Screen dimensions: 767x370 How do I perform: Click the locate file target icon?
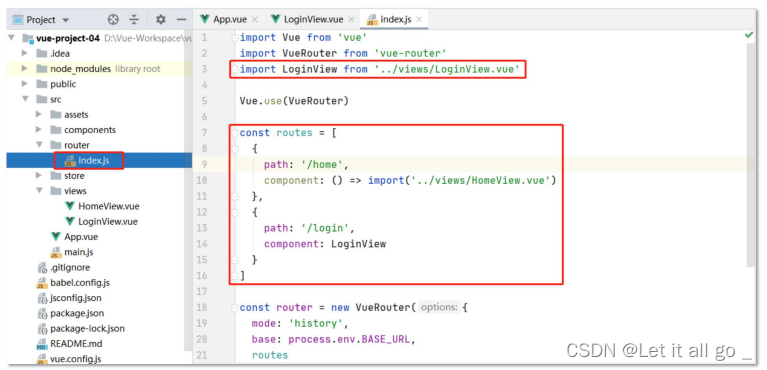click(113, 20)
